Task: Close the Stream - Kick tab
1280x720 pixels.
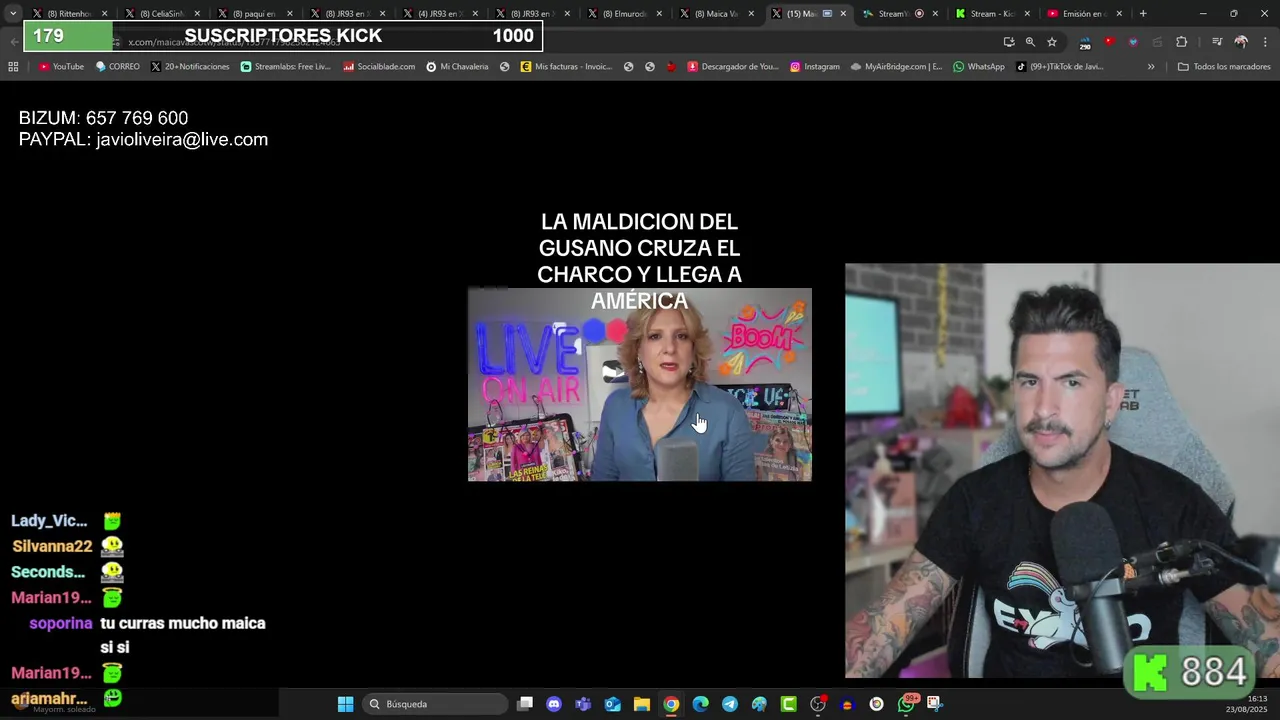Action: pyautogui.click(x=1027, y=14)
